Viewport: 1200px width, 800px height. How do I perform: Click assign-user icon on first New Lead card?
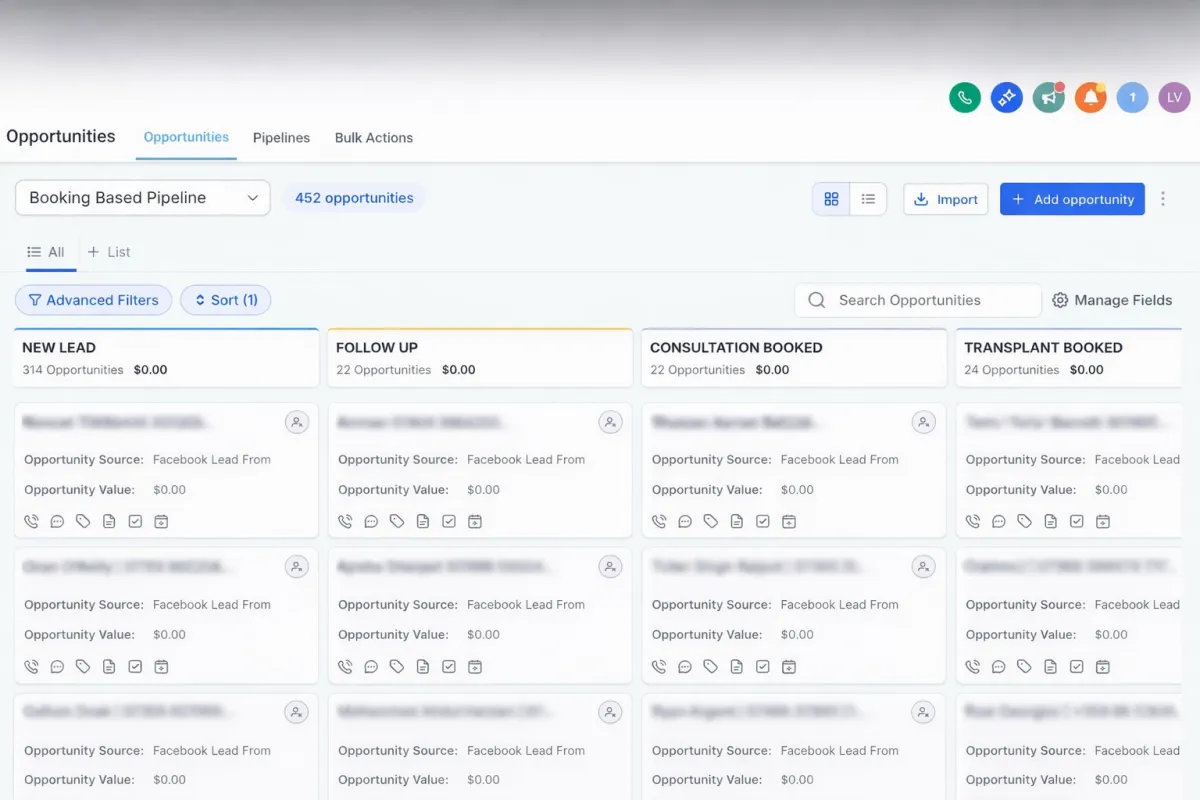(x=296, y=423)
